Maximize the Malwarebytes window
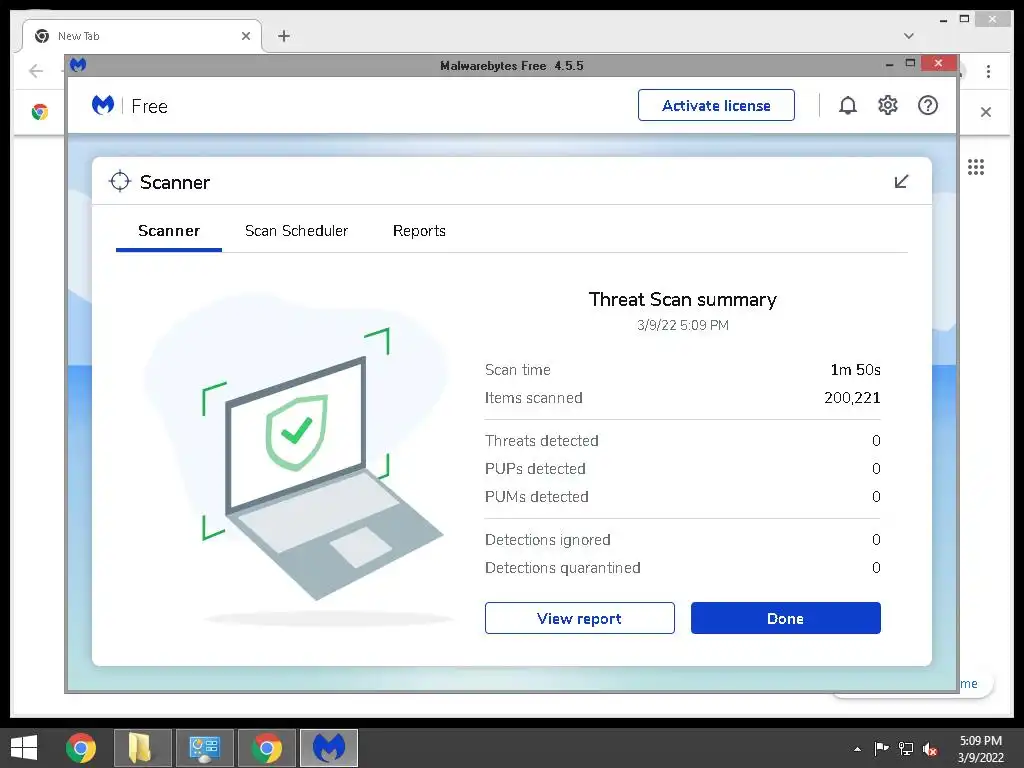This screenshot has height=768, width=1024. pyautogui.click(x=910, y=63)
